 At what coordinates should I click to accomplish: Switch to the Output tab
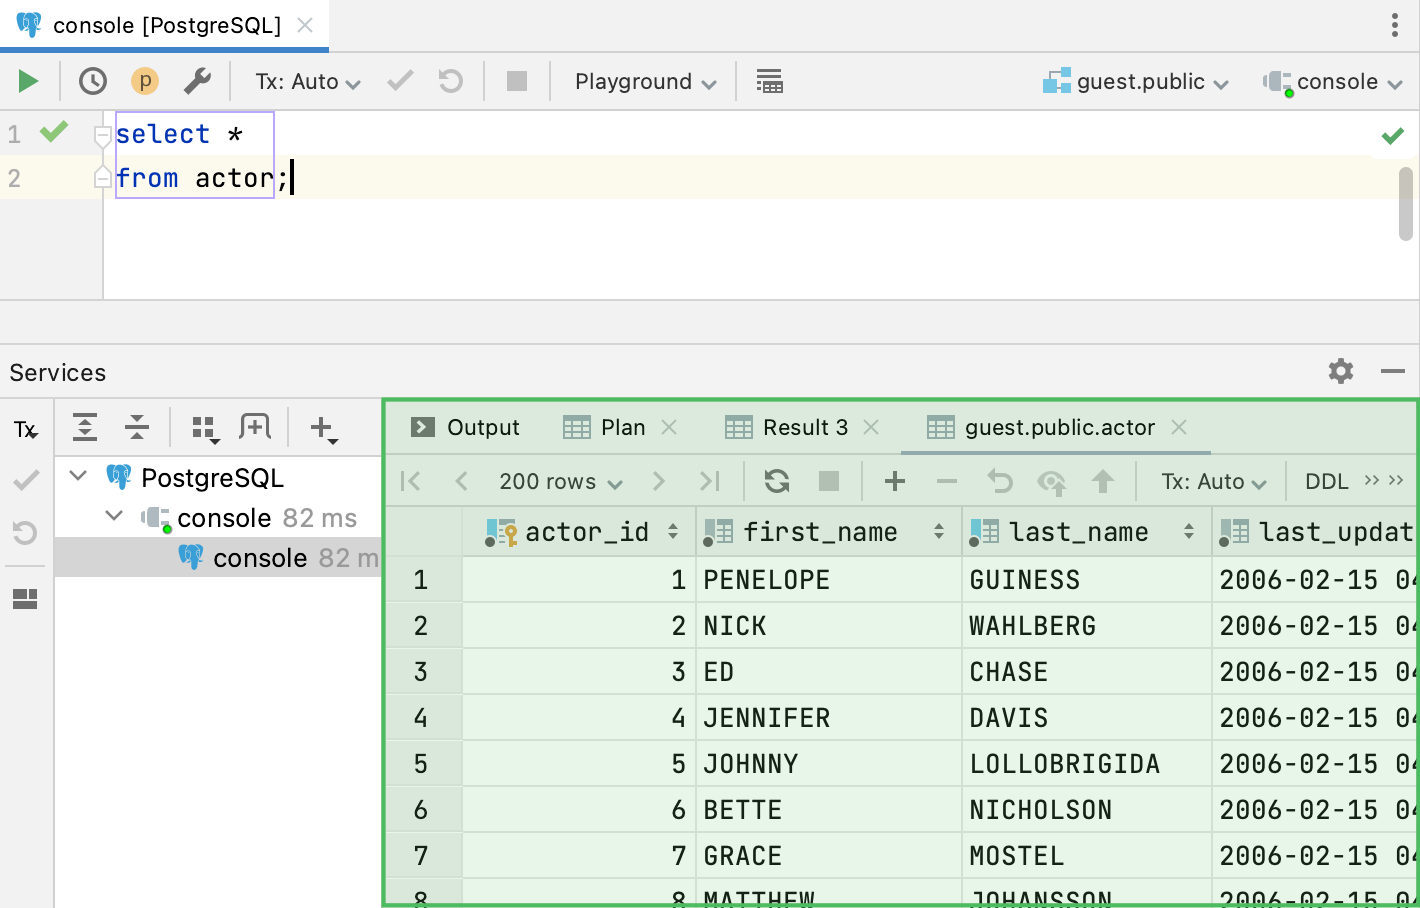(465, 428)
